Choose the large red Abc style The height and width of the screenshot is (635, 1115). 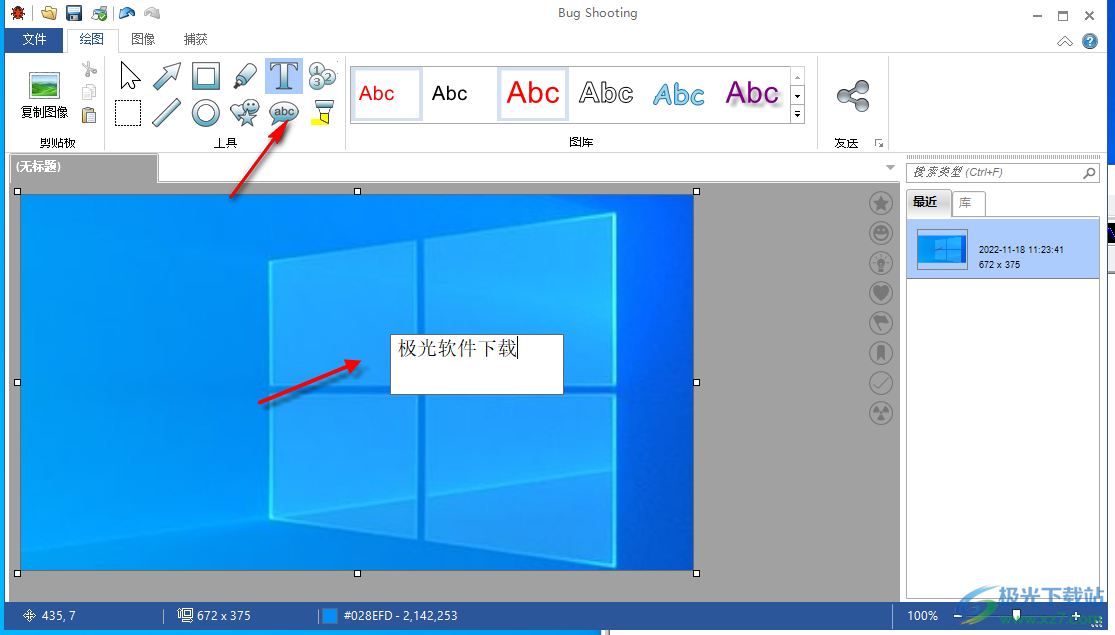(533, 94)
